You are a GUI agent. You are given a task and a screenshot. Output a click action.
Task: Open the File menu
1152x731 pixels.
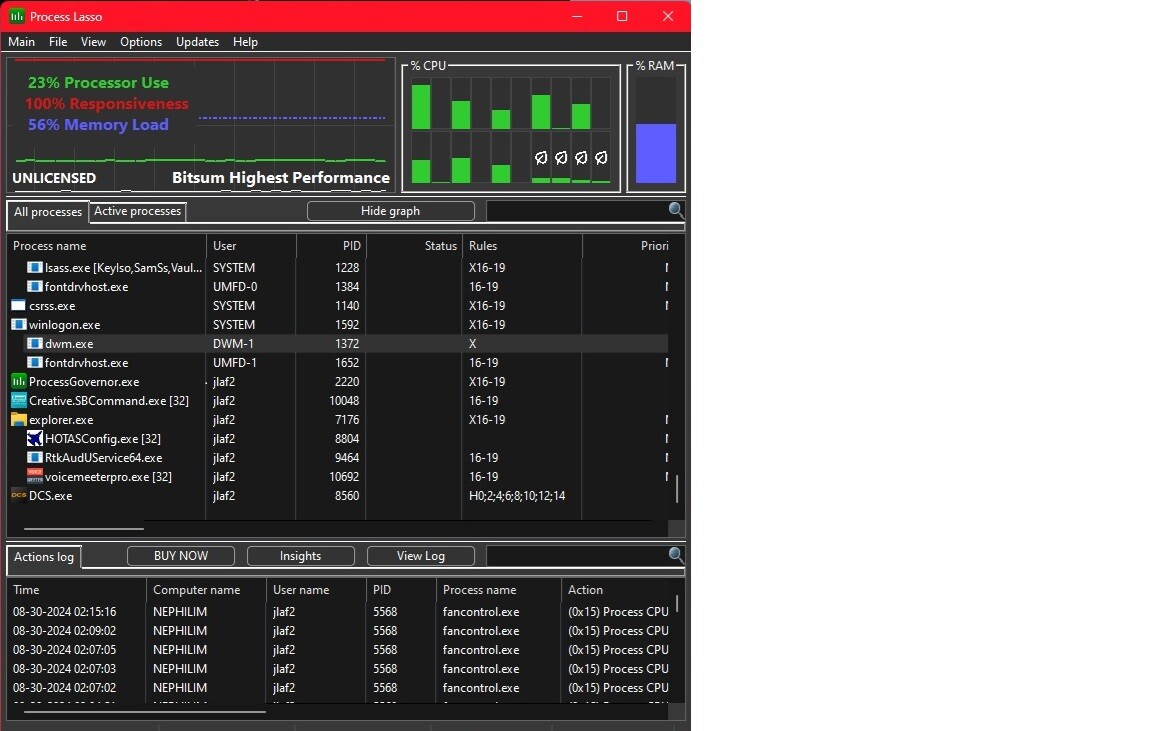tap(58, 42)
